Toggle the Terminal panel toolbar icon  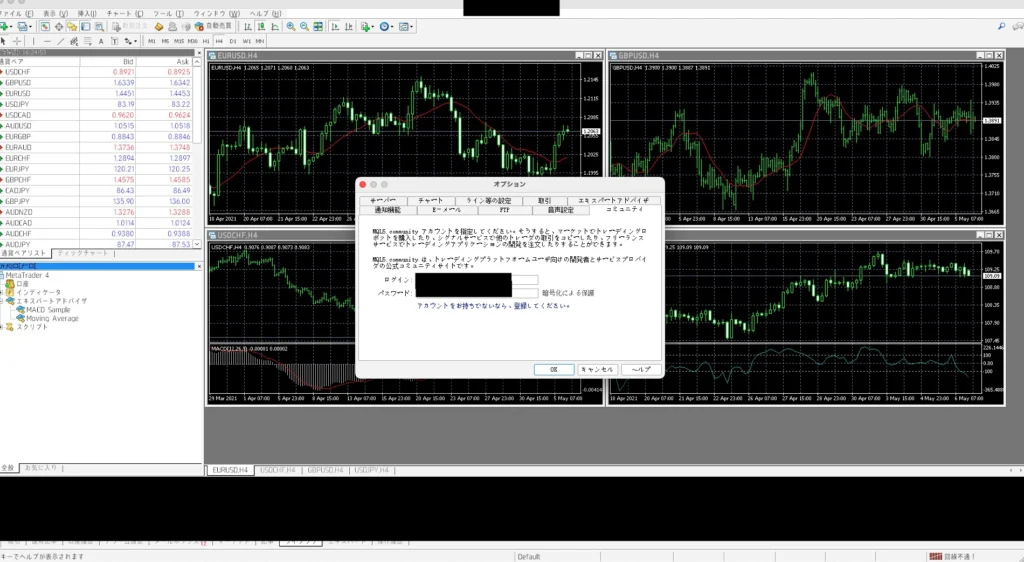pyautogui.click(x=86, y=27)
